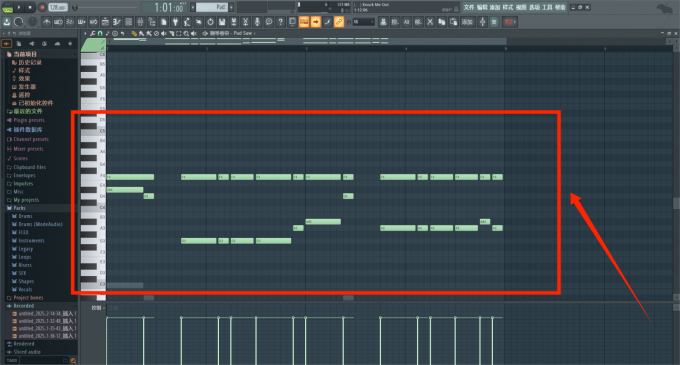Screen dimensions: 680x365
Task: Toggle the orange arrow button in toolbar
Action: 316,22
